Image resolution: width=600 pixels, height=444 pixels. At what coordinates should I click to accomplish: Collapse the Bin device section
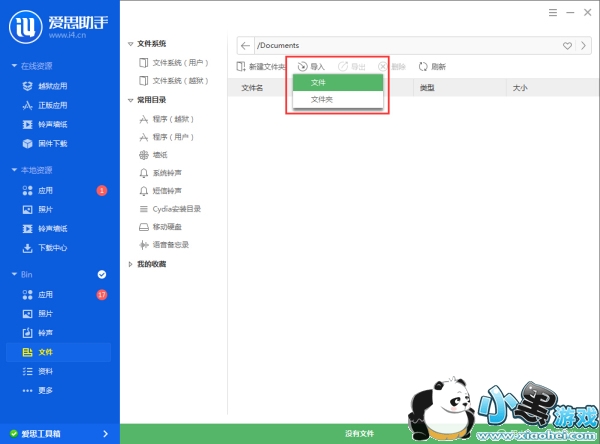pos(14,274)
